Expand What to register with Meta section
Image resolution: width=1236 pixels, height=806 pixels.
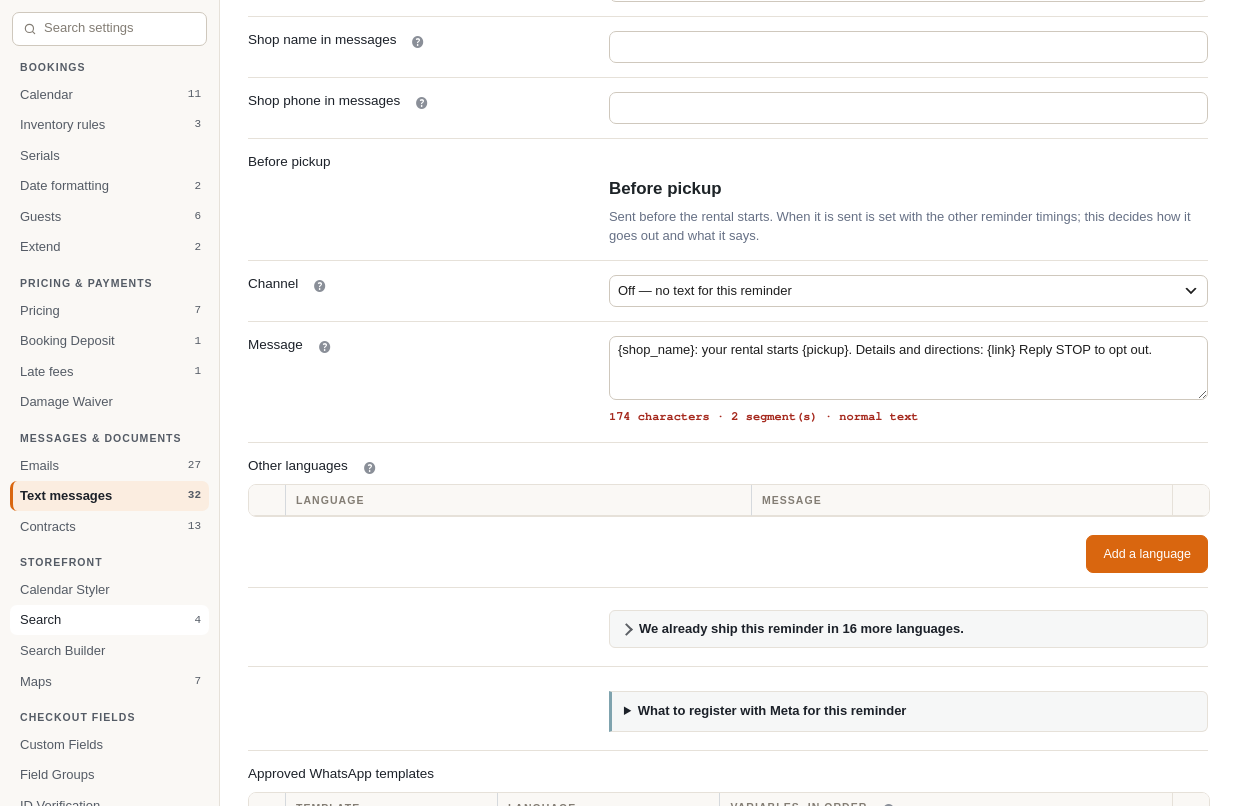click(908, 711)
